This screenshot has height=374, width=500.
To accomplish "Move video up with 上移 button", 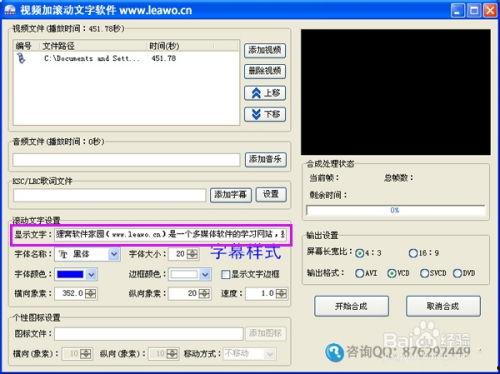I will (265, 93).
